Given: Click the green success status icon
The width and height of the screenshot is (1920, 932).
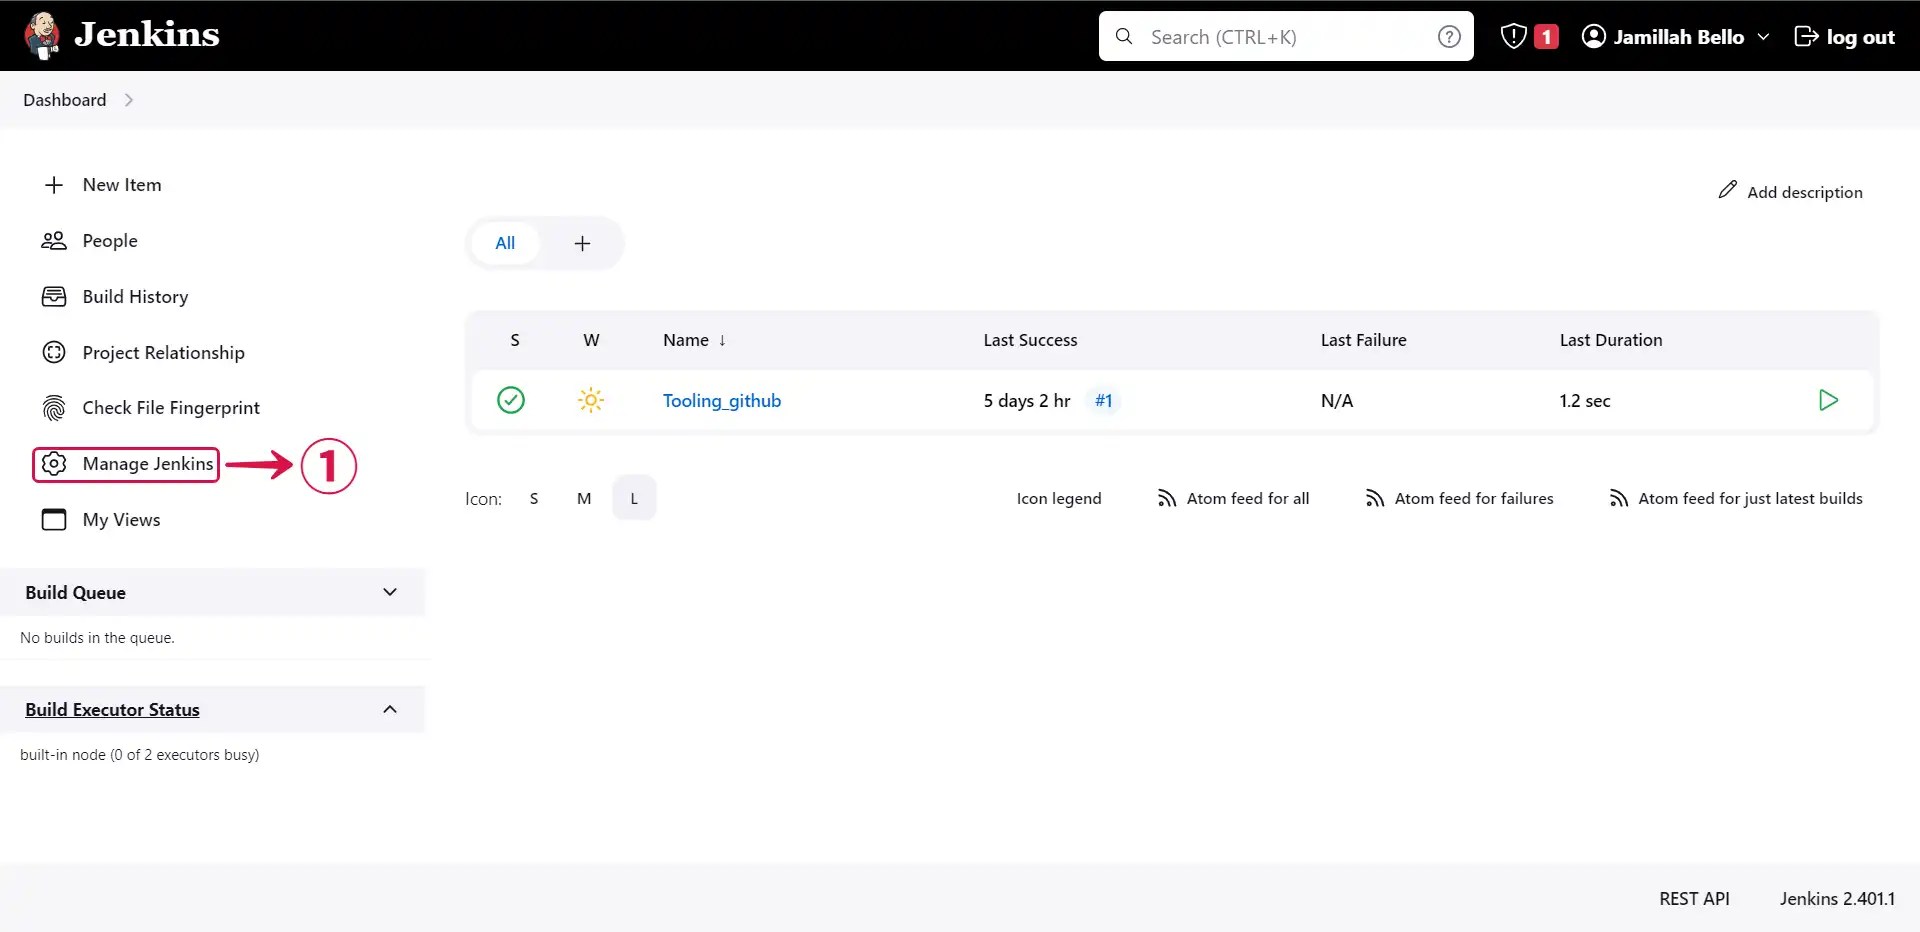Looking at the screenshot, I should (x=510, y=400).
